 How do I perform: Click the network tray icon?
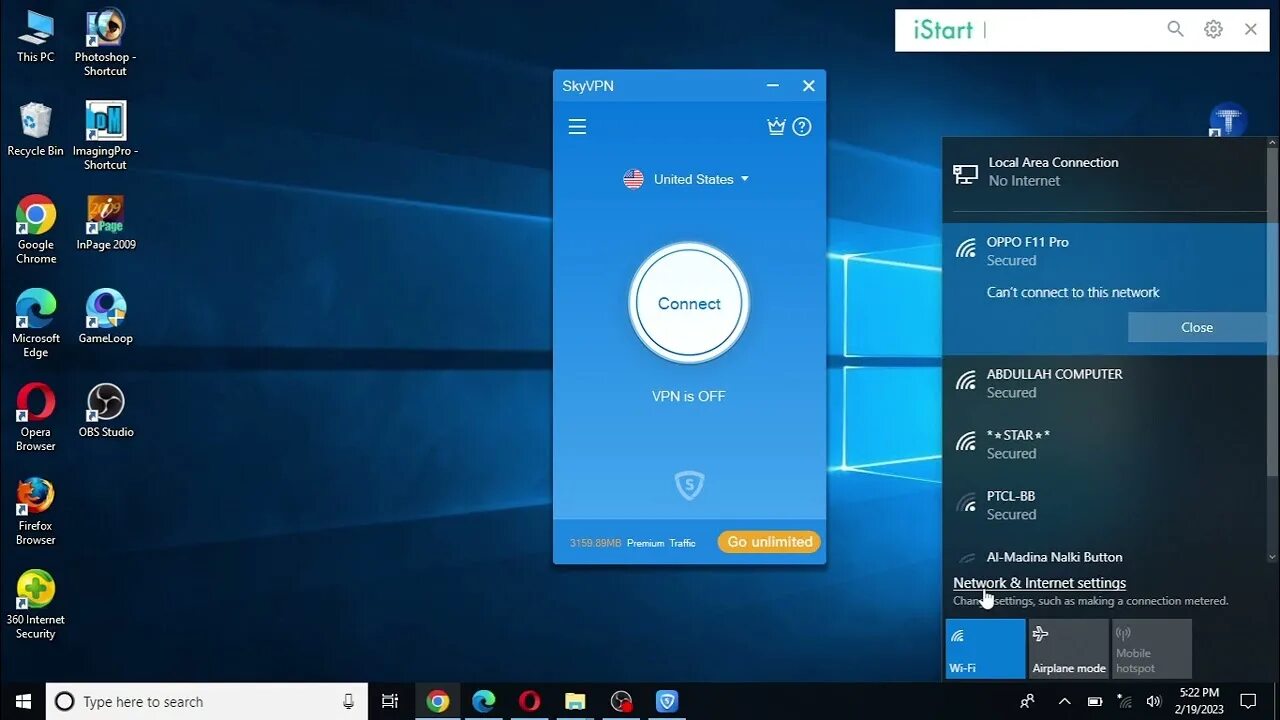(1124, 701)
